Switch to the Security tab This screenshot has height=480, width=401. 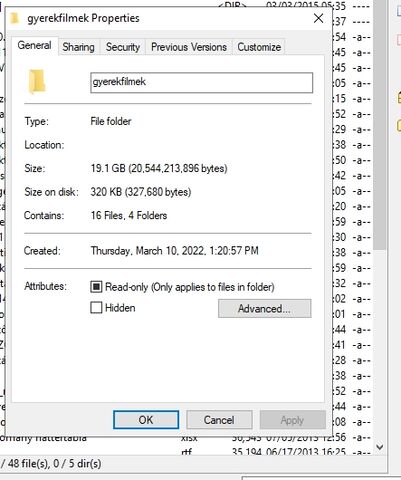(123, 47)
